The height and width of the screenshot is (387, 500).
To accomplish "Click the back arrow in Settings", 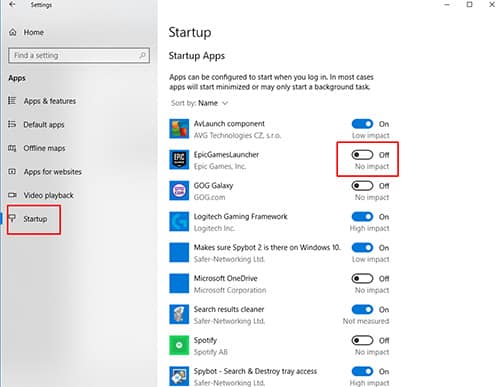I will click(13, 4).
